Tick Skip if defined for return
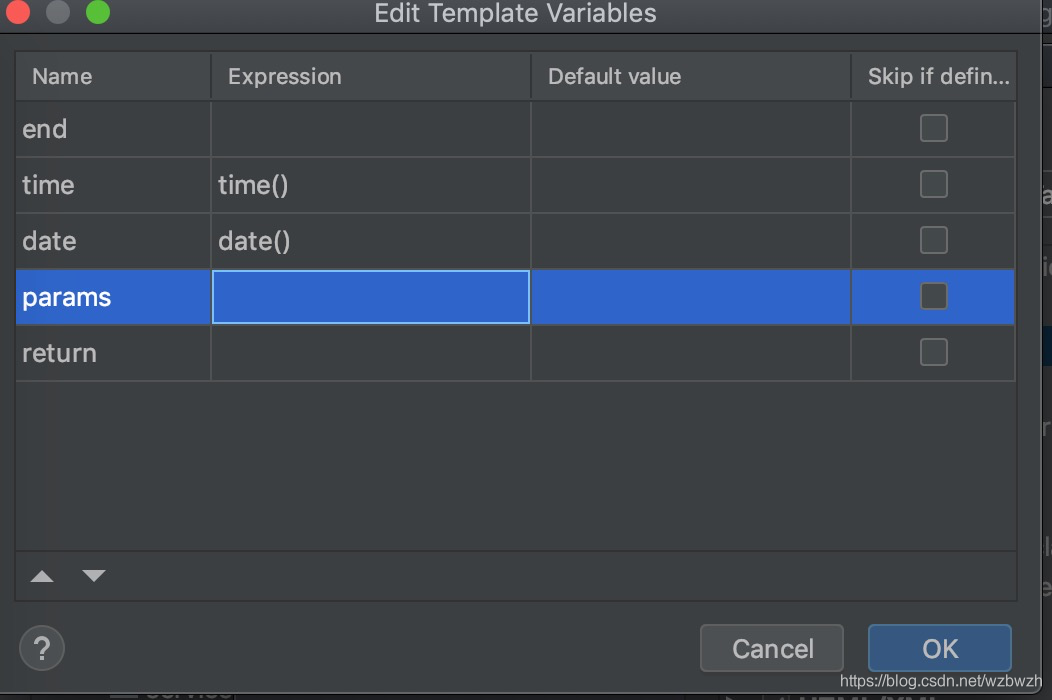1052x700 pixels. [933, 352]
